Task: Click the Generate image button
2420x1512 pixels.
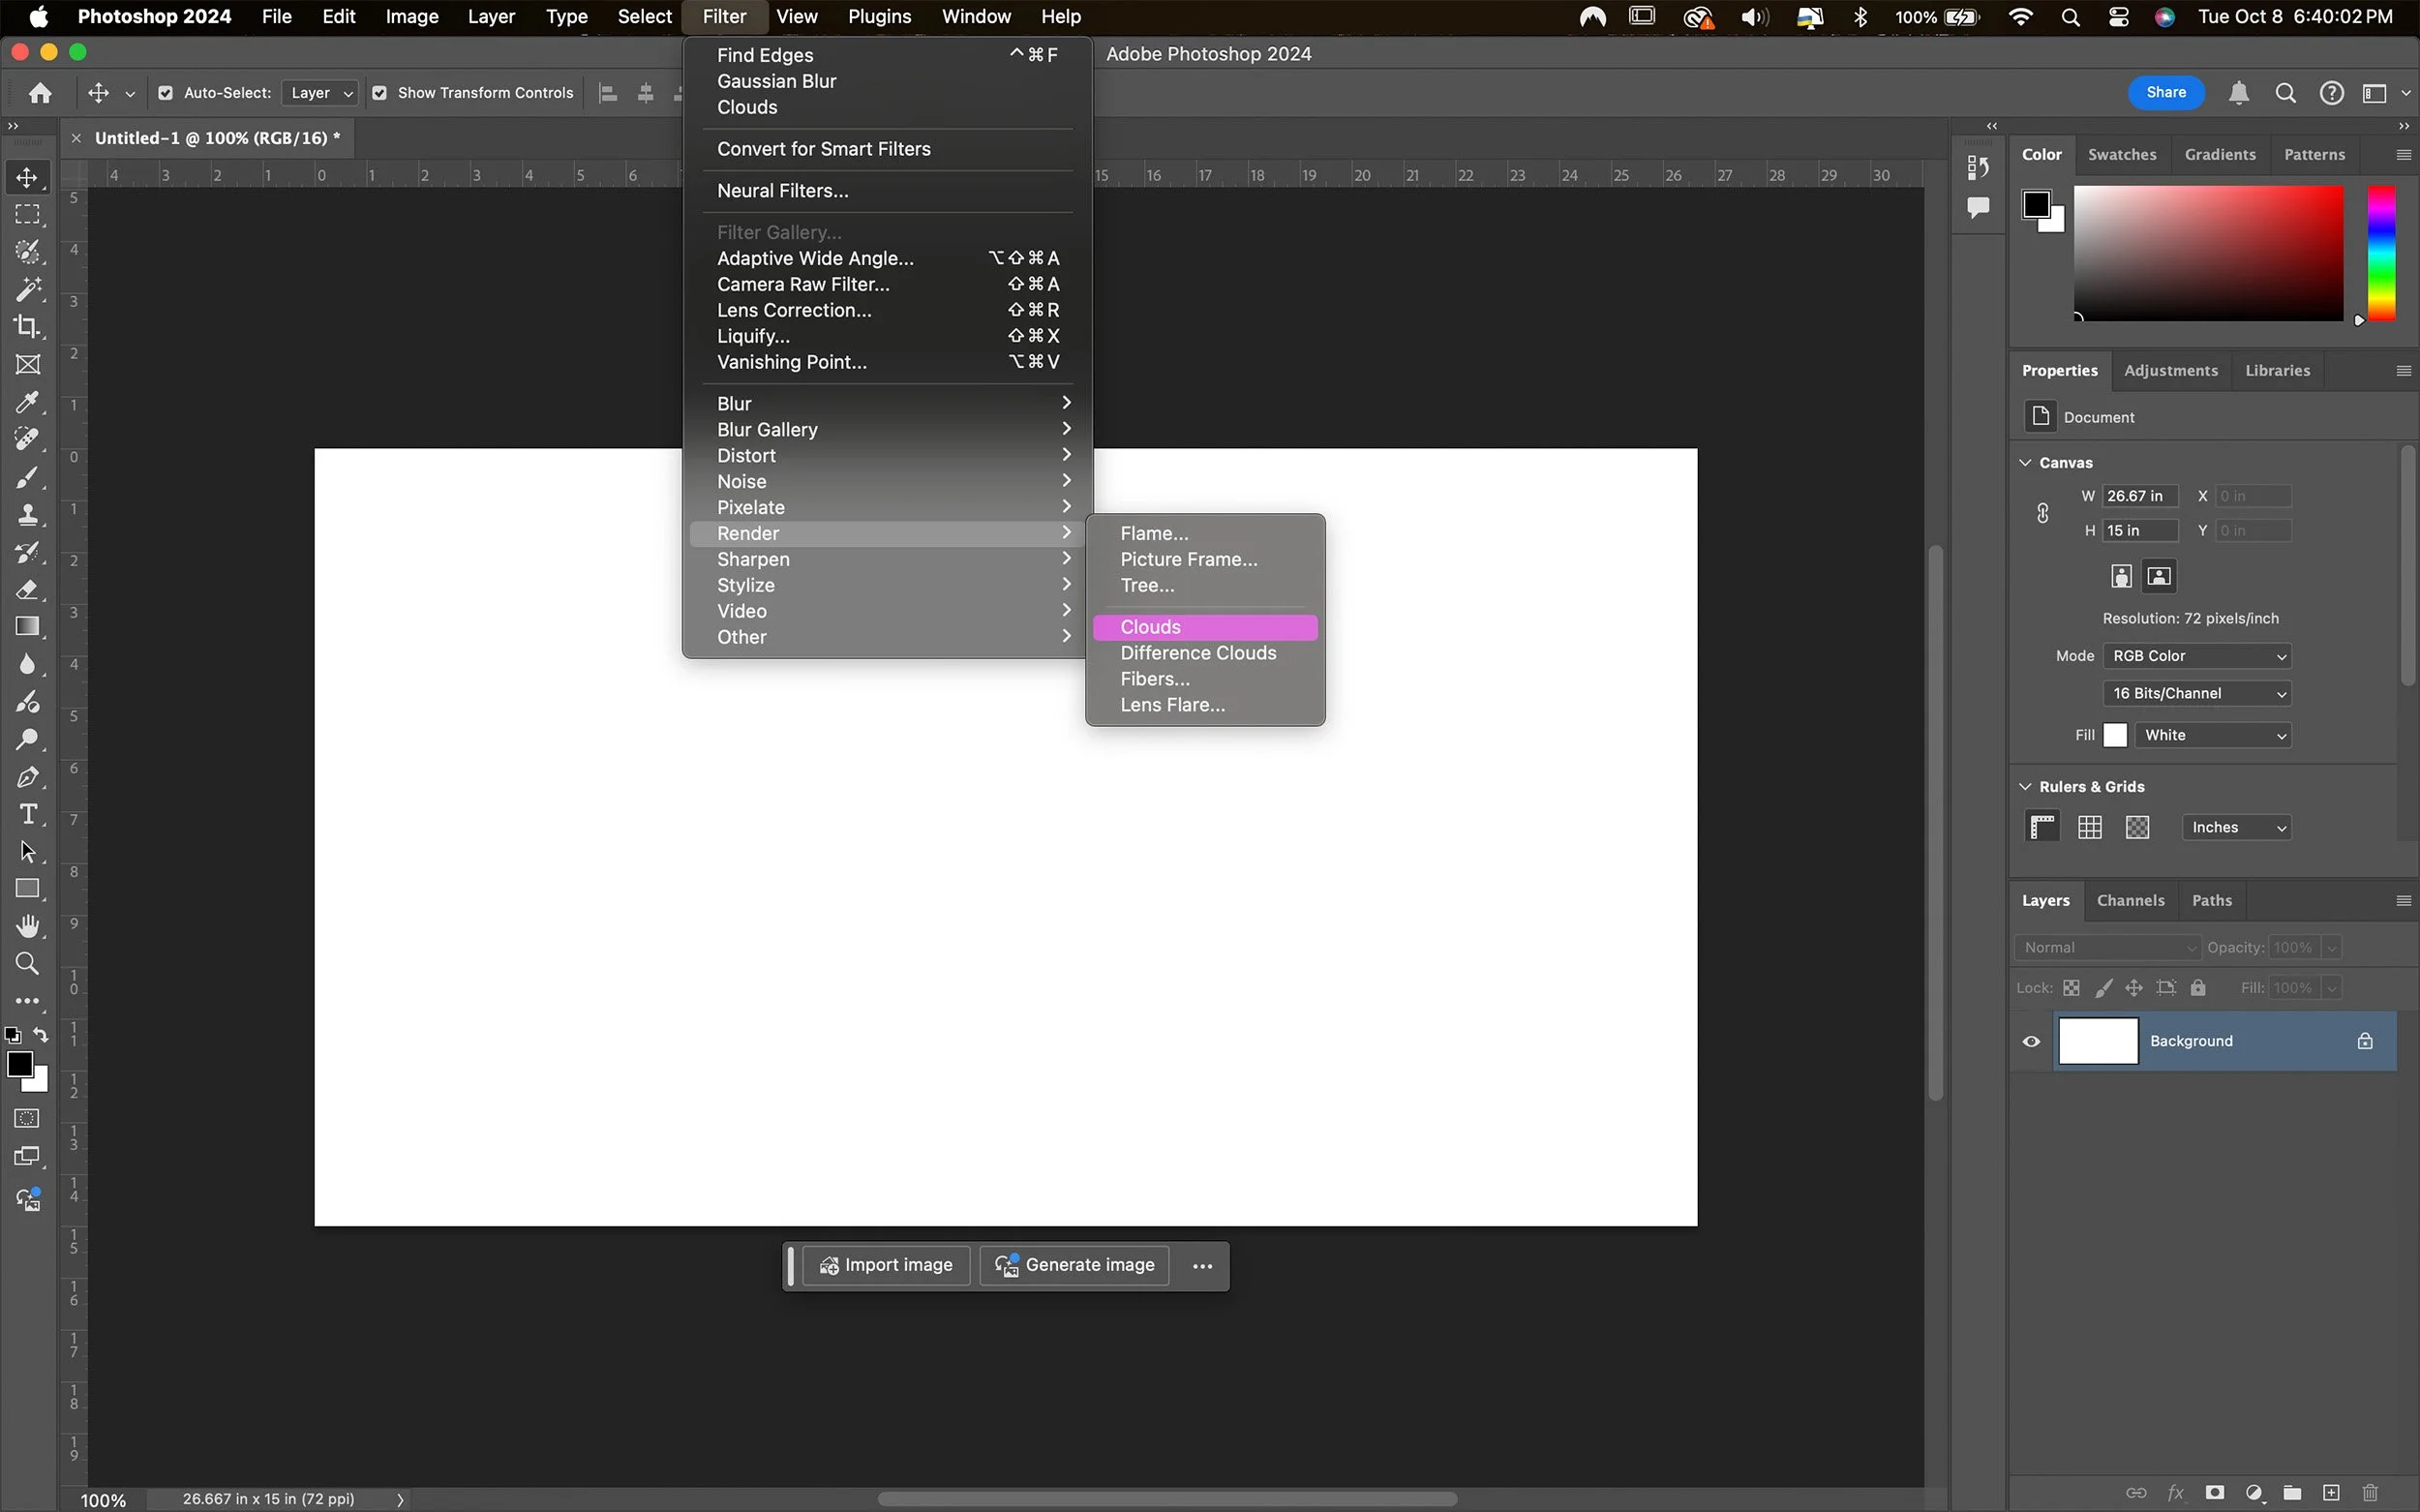Action: click(1075, 1265)
